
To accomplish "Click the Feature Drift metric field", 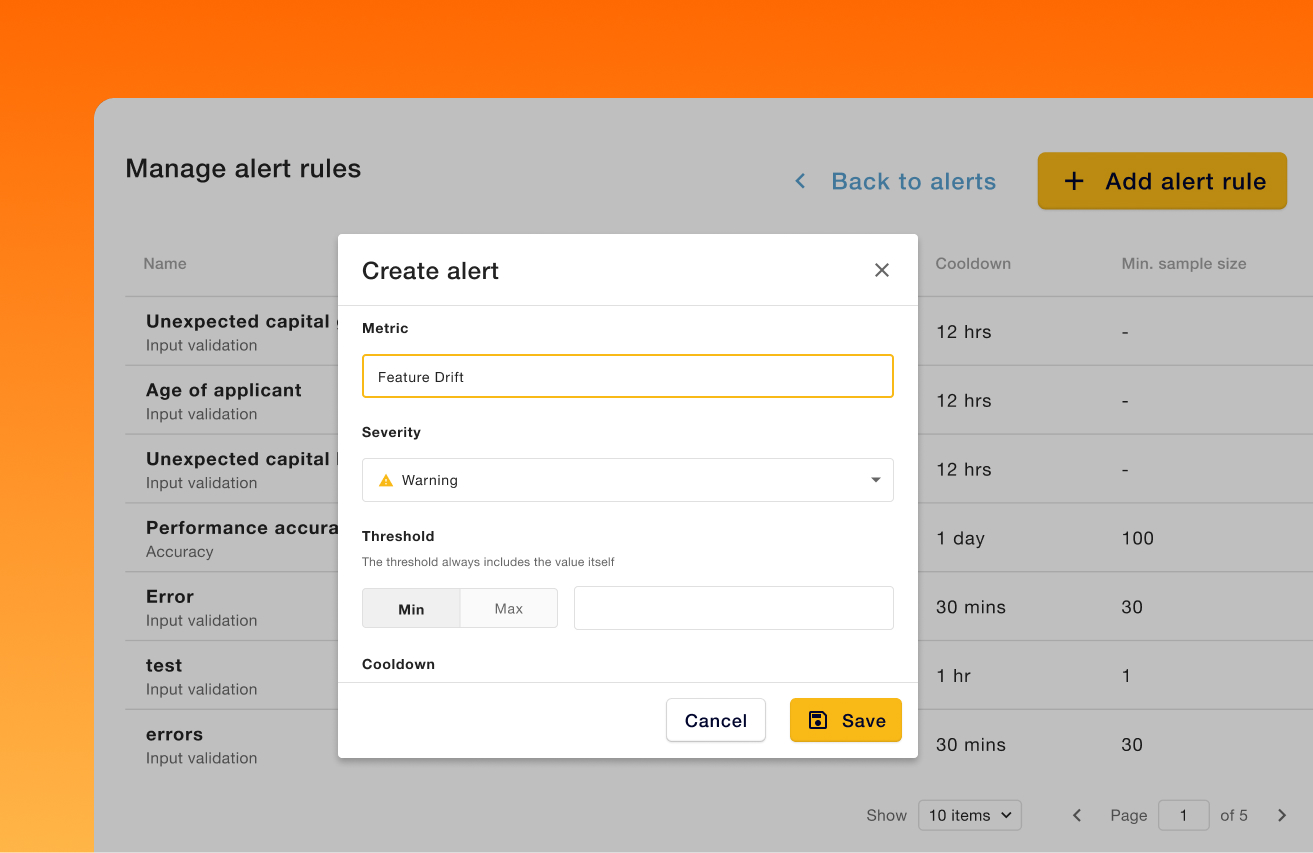I will point(627,376).
